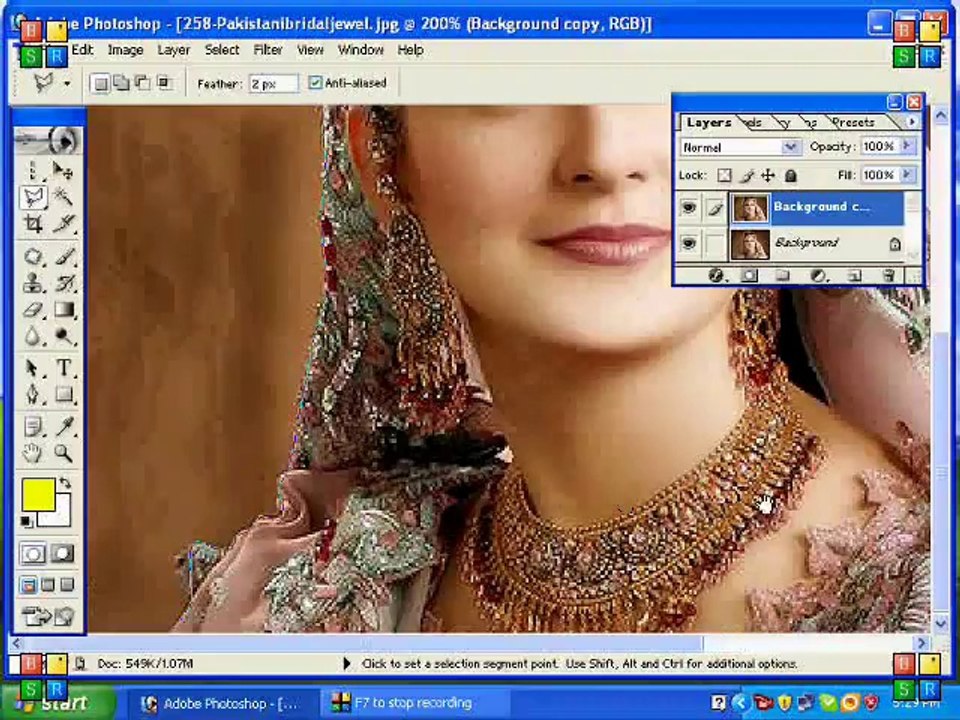
Task: Select the Eyedropper tool
Action: (x=64, y=426)
